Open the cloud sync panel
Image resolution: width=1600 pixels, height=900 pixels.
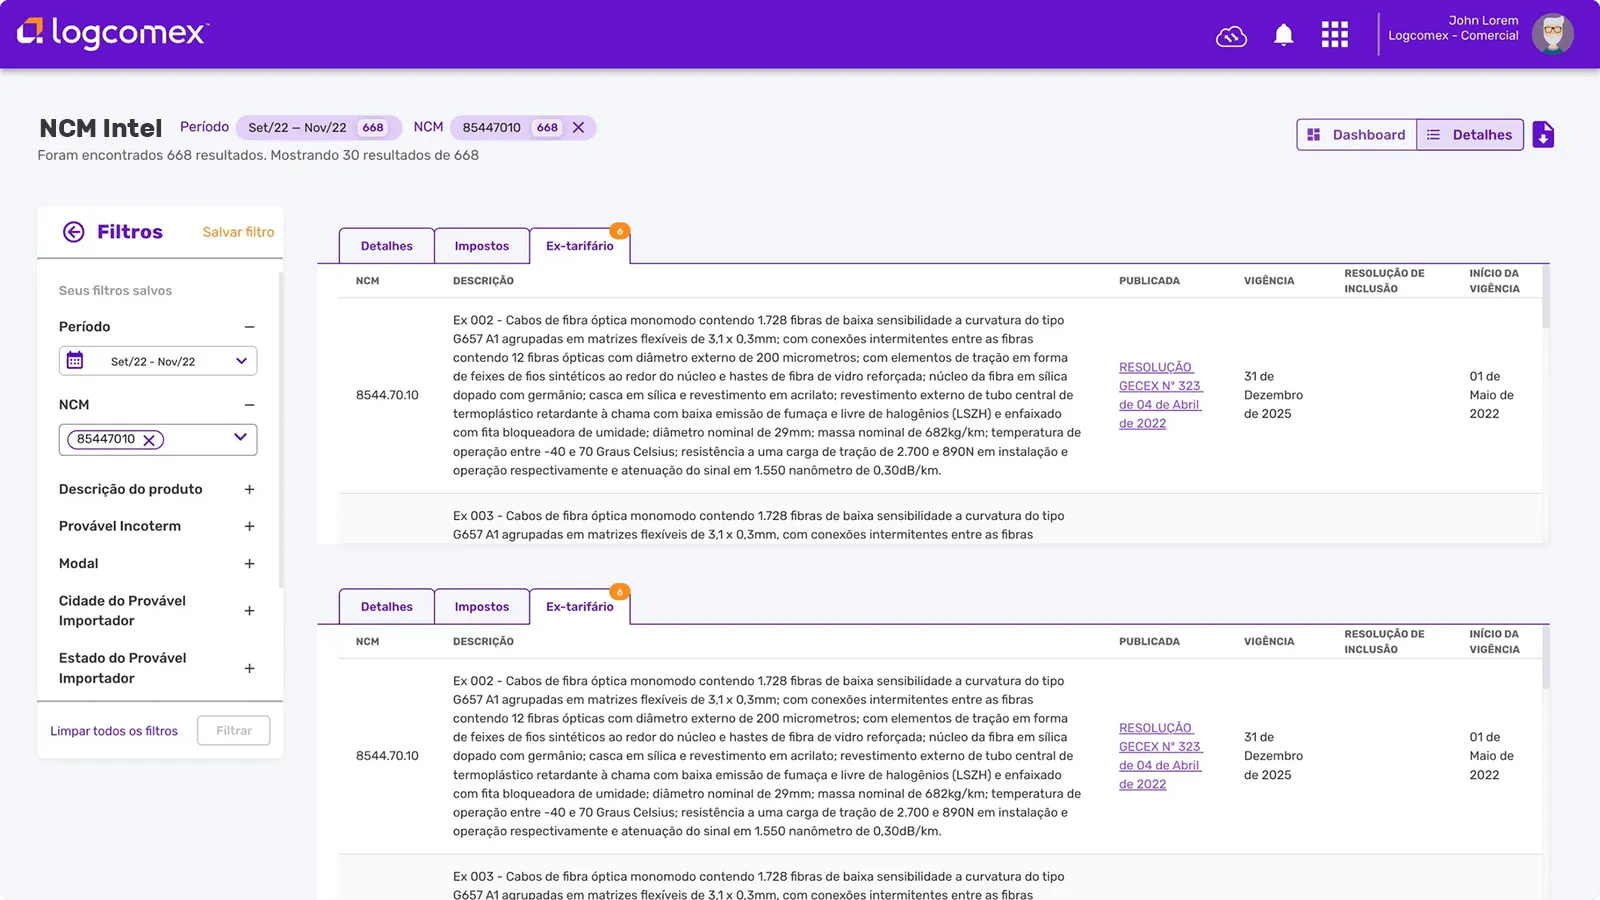pyautogui.click(x=1231, y=35)
